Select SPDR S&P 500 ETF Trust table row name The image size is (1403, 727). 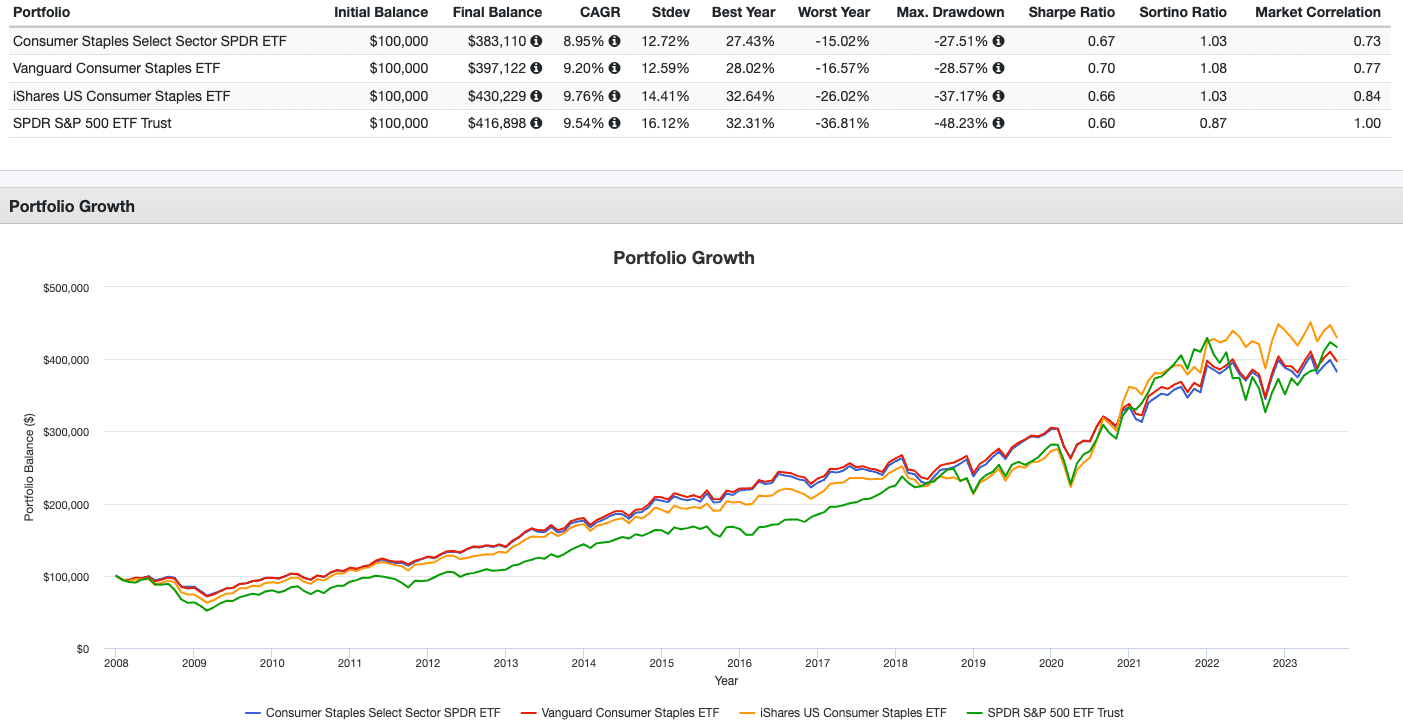click(x=92, y=123)
